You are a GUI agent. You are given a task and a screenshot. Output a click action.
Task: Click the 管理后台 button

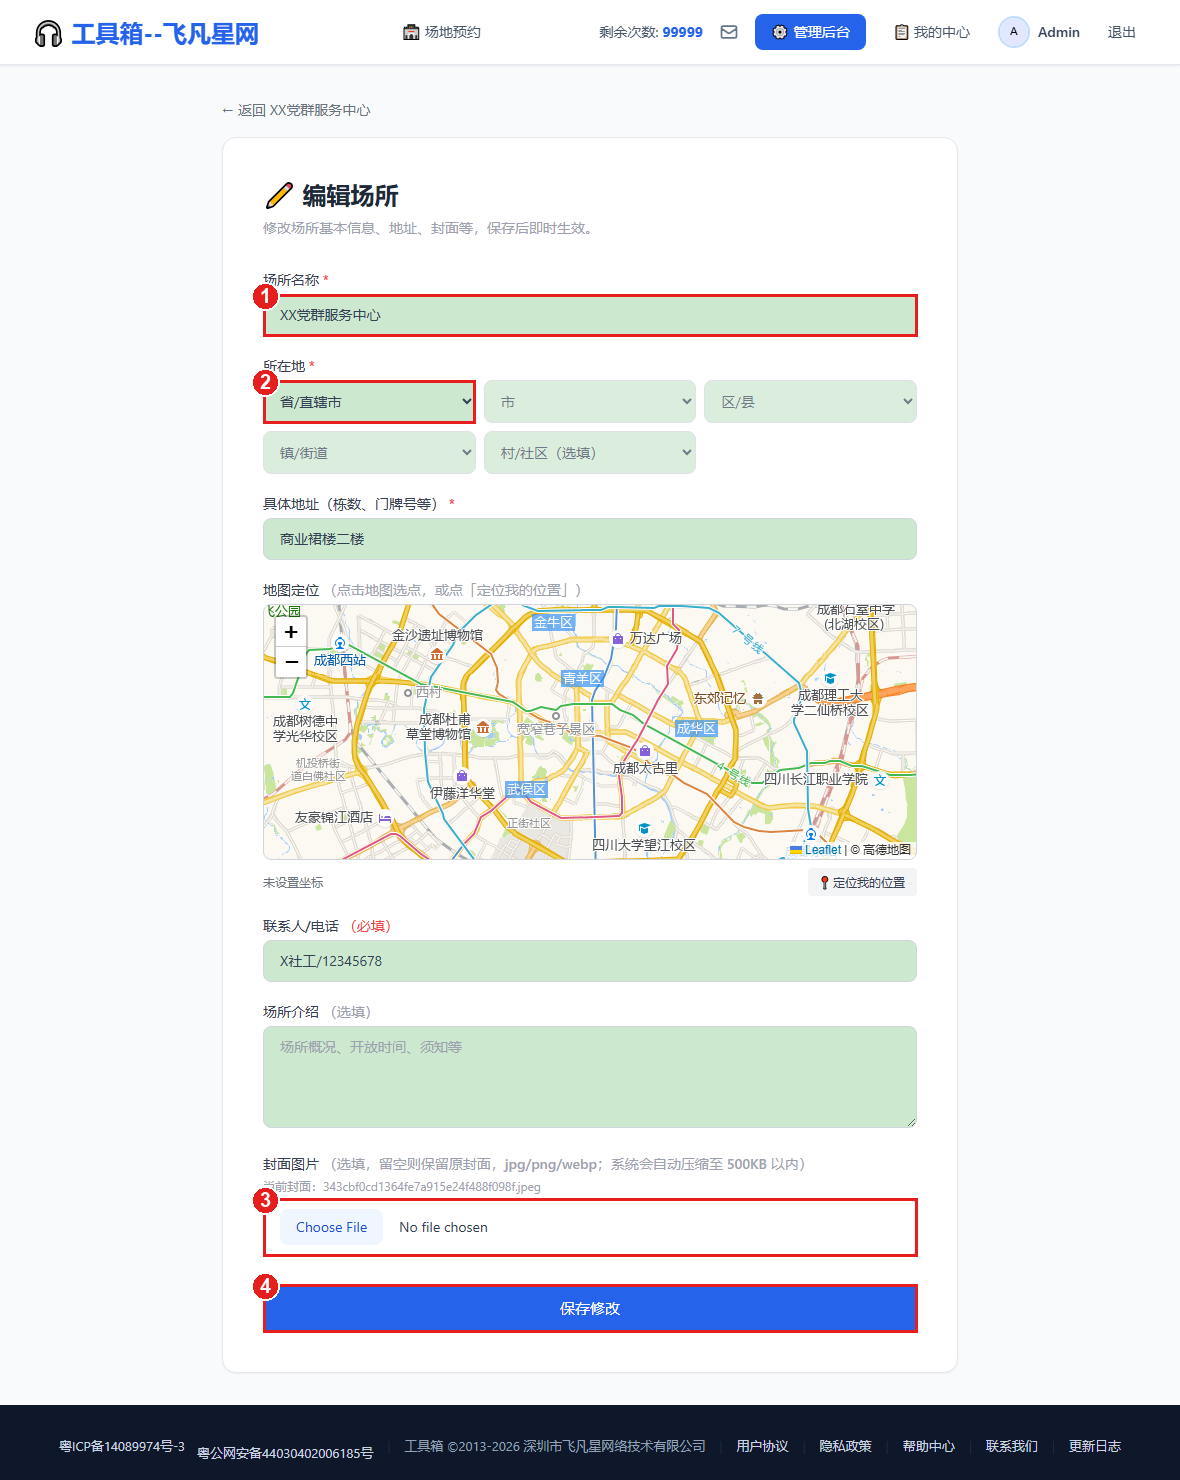click(x=810, y=32)
